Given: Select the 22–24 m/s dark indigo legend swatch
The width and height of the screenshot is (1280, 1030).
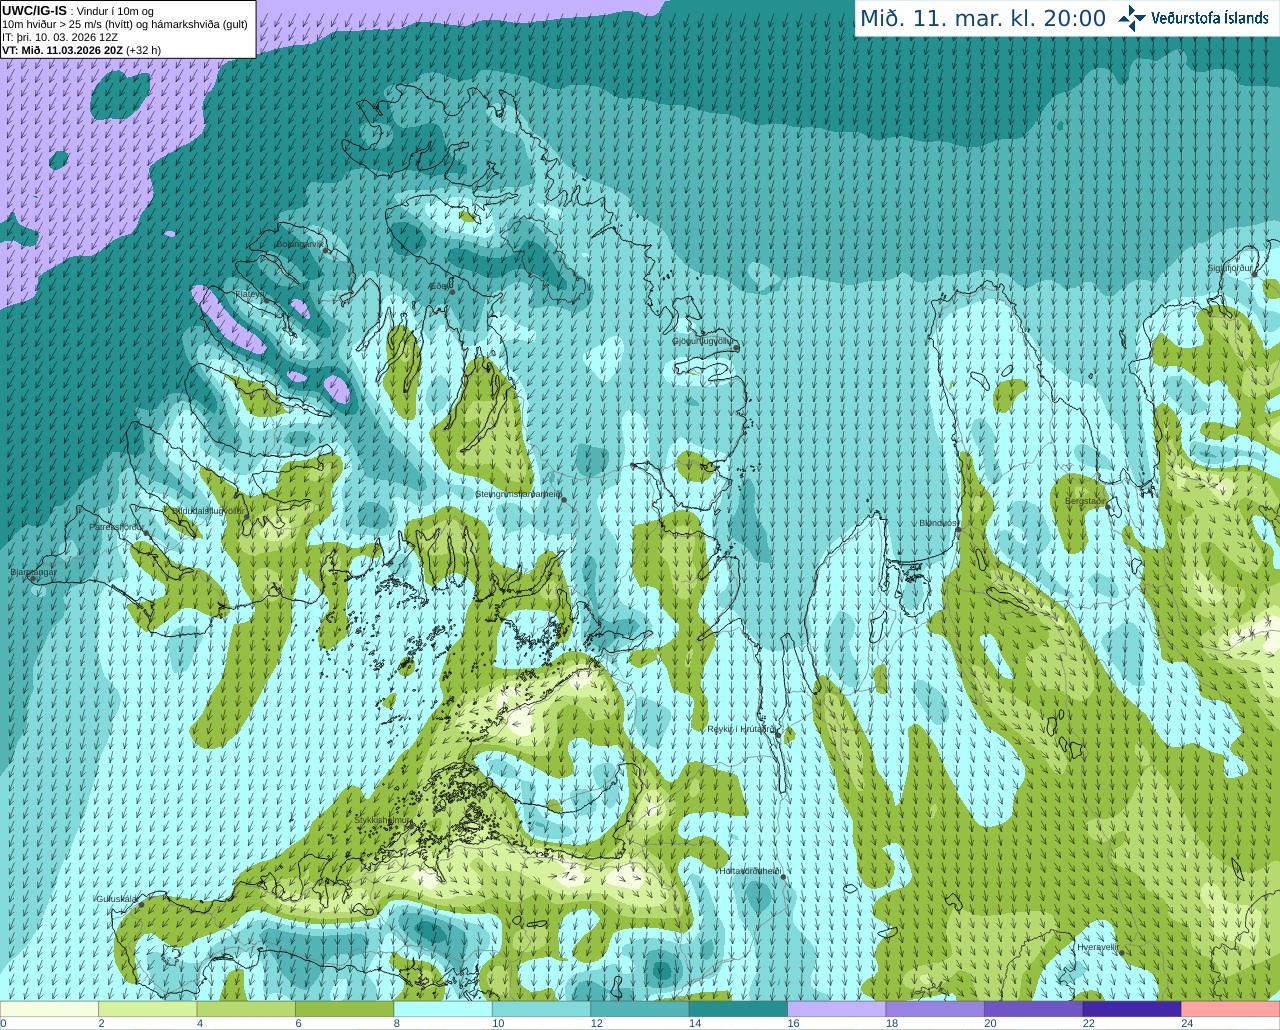Looking at the screenshot, I should tap(1132, 1009).
